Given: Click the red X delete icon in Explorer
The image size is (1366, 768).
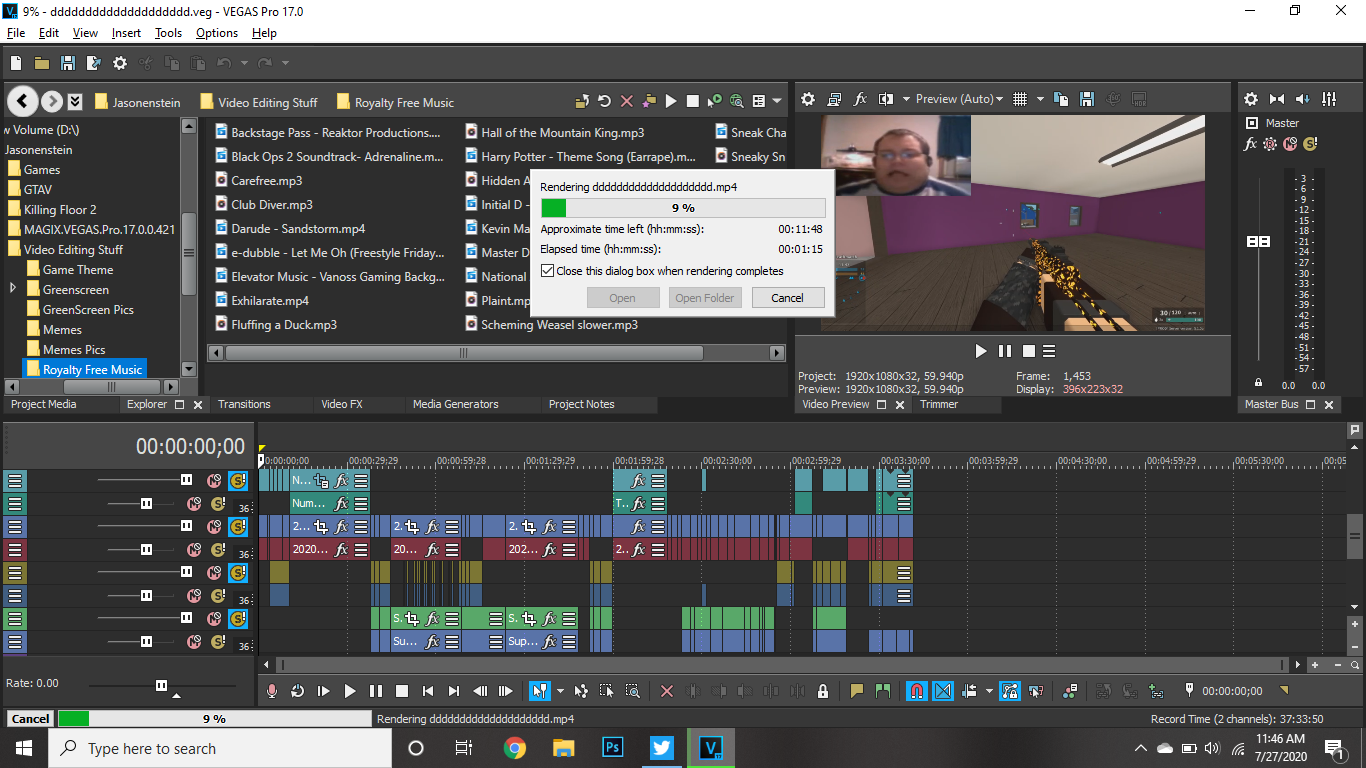Looking at the screenshot, I should point(627,101).
